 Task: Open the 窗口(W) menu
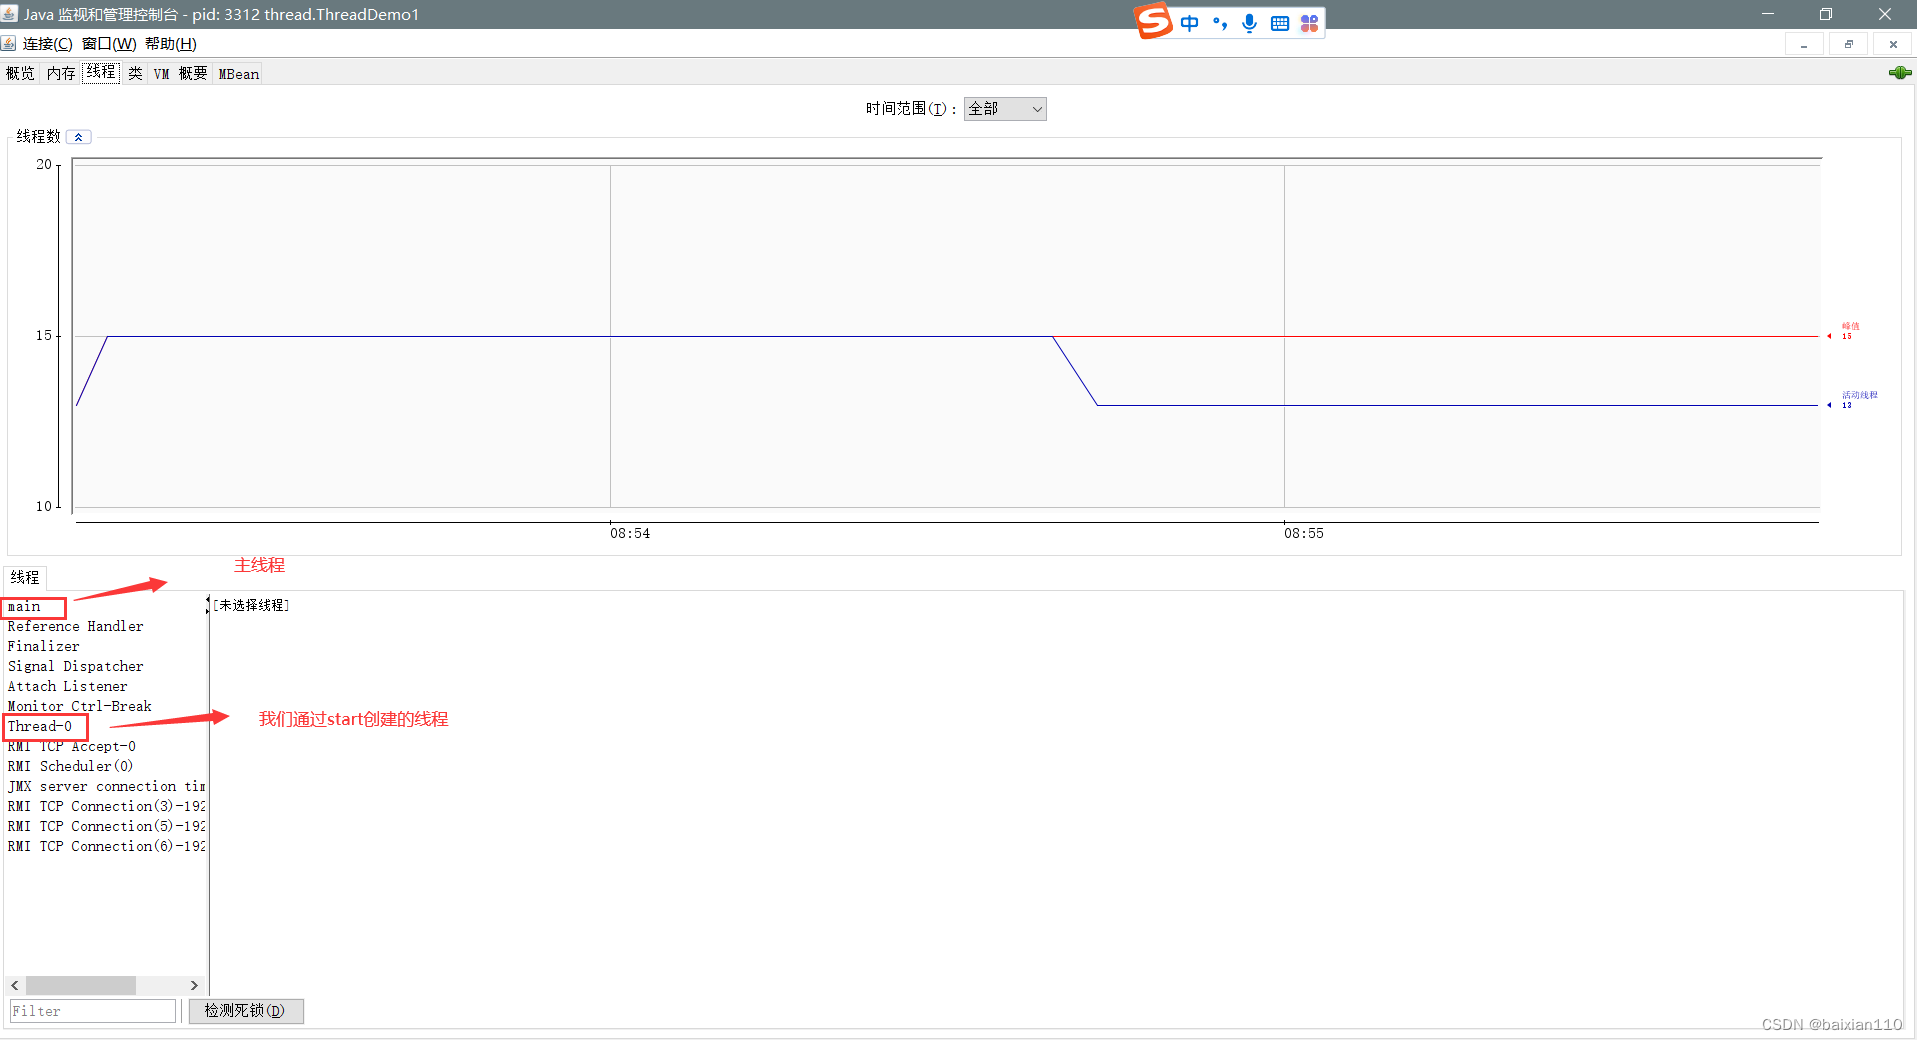click(109, 44)
